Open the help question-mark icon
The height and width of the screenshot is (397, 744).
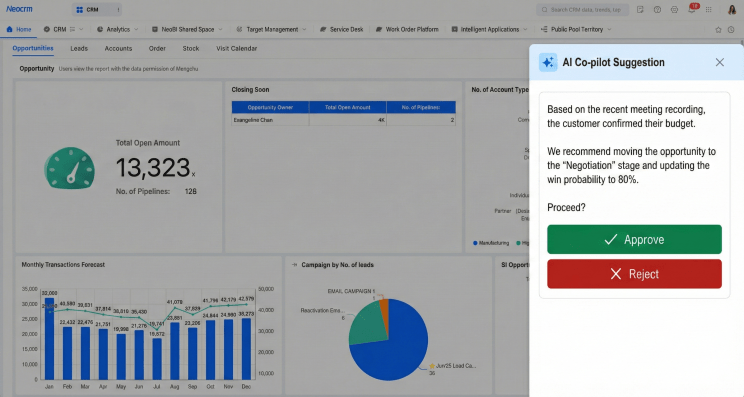point(657,9)
